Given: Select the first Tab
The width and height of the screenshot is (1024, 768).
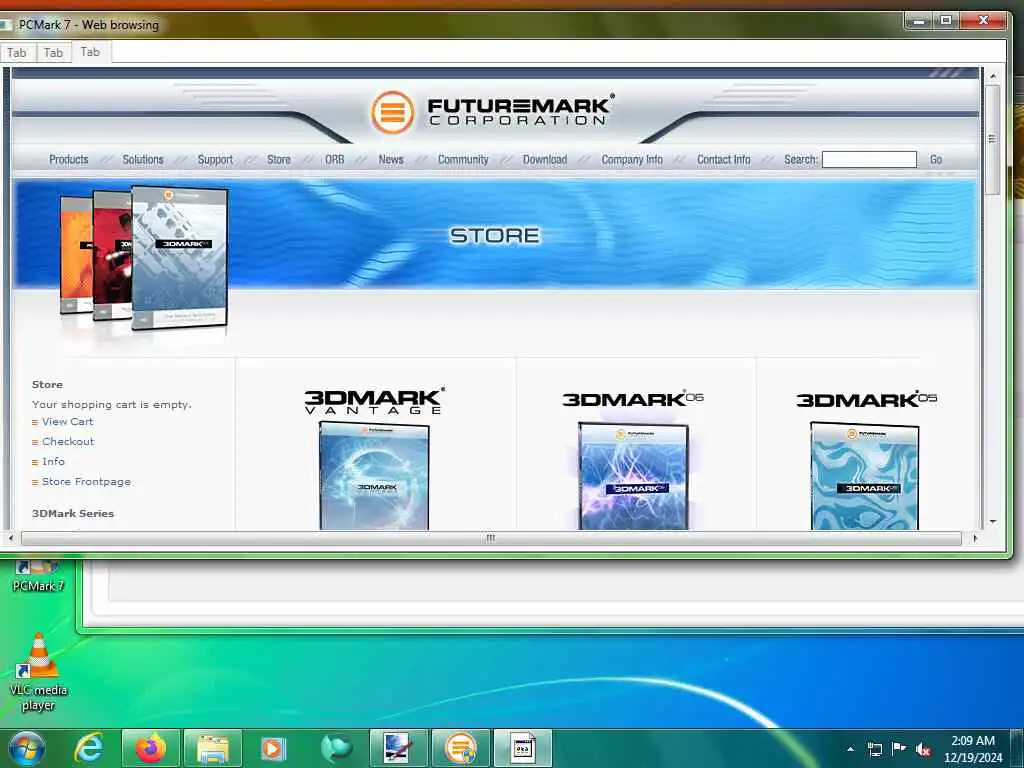Looking at the screenshot, I should pos(17,53).
